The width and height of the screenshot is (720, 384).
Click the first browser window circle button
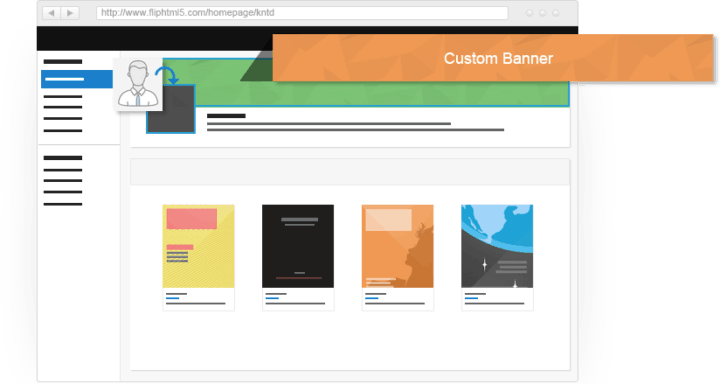(529, 13)
